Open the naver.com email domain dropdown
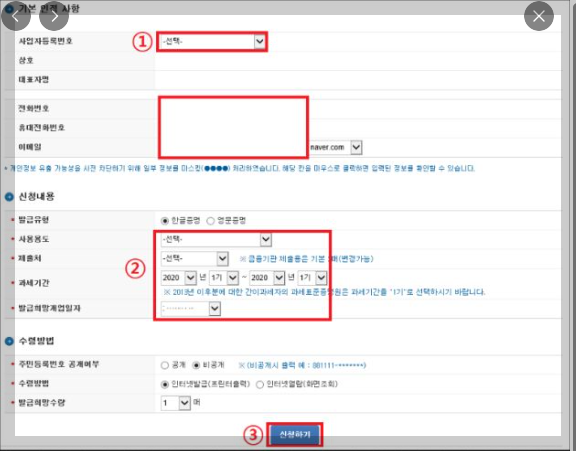576x451 pixels. pyautogui.click(x=335, y=148)
